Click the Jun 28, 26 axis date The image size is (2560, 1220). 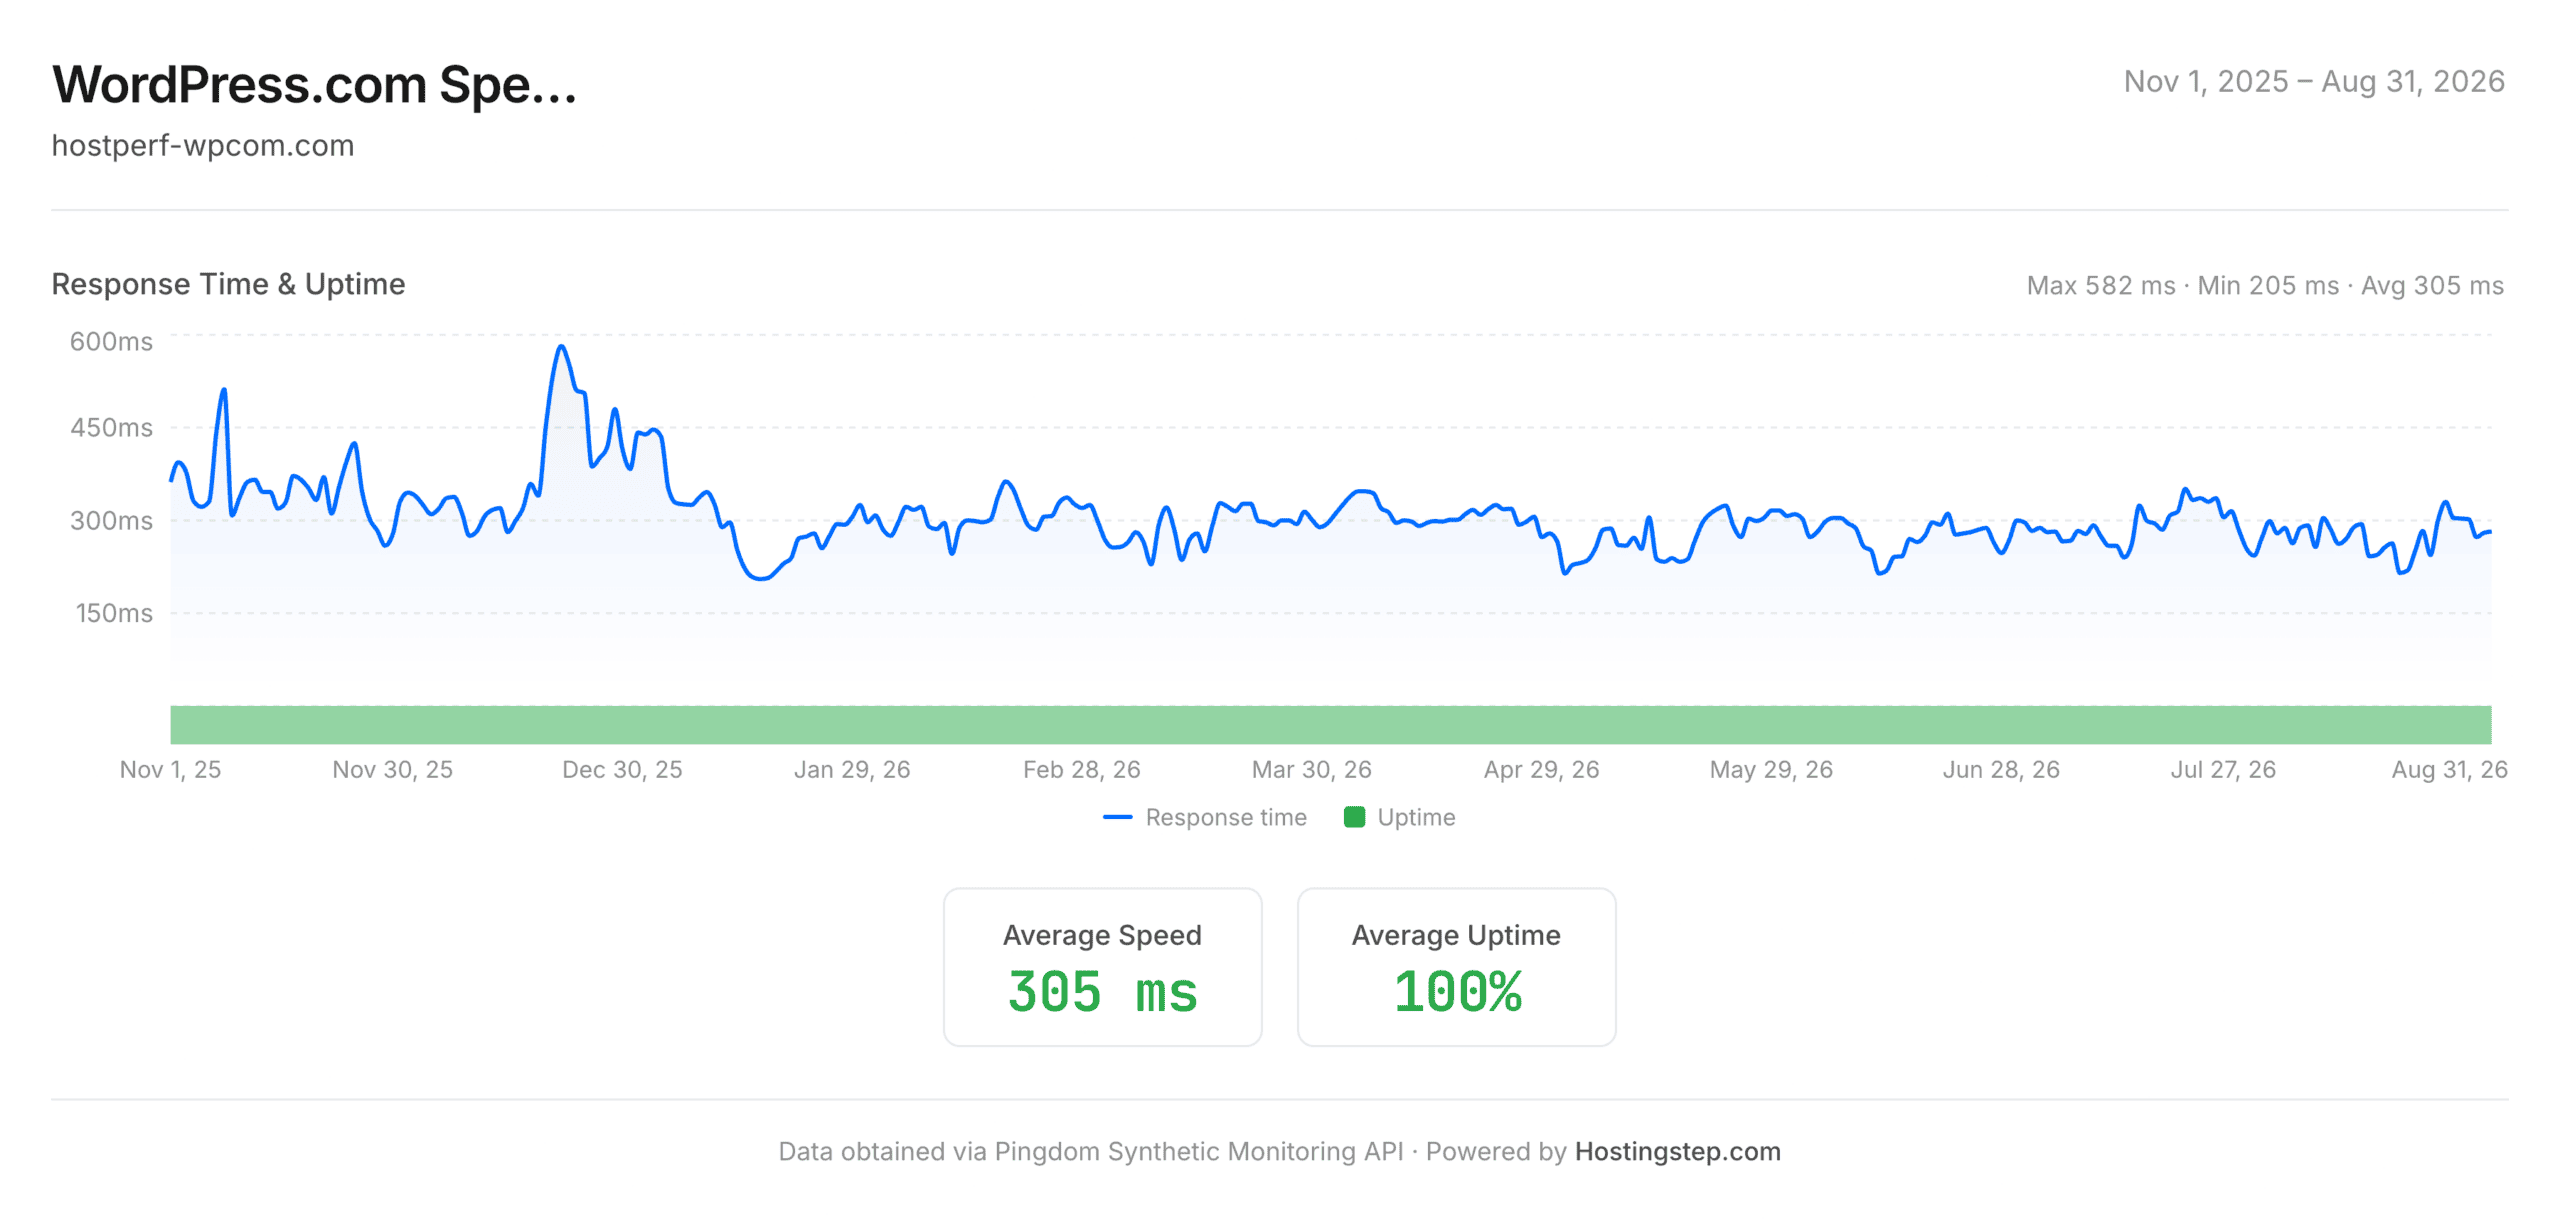pos(2001,769)
